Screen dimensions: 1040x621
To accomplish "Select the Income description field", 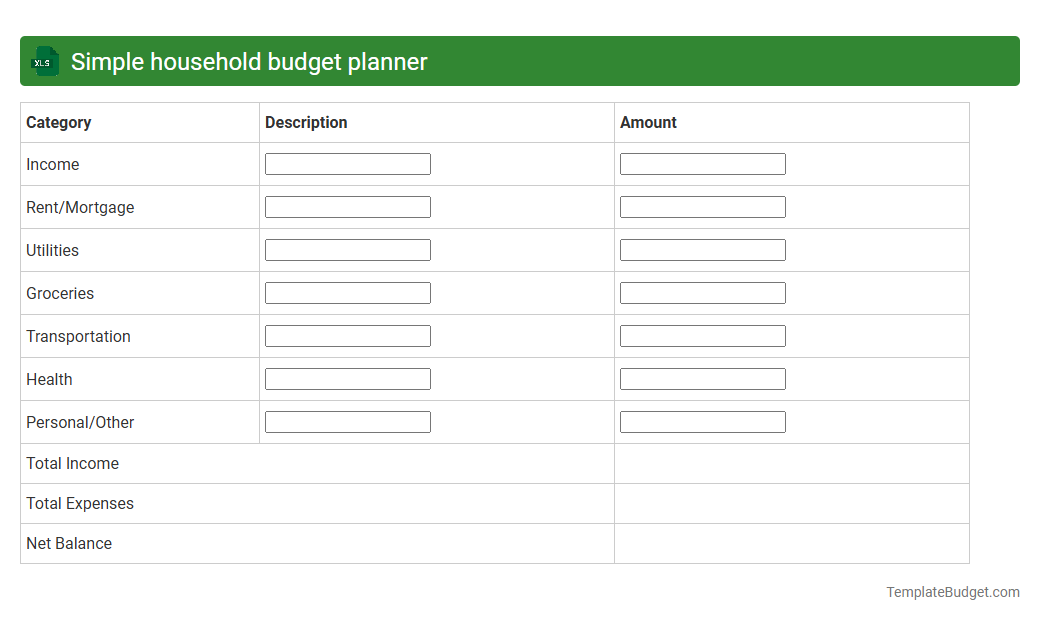I will point(347,163).
